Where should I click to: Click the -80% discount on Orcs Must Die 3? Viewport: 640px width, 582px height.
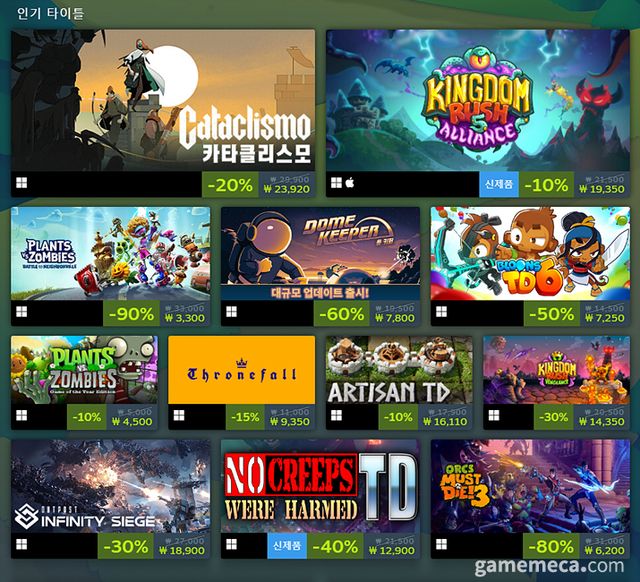click(x=551, y=546)
